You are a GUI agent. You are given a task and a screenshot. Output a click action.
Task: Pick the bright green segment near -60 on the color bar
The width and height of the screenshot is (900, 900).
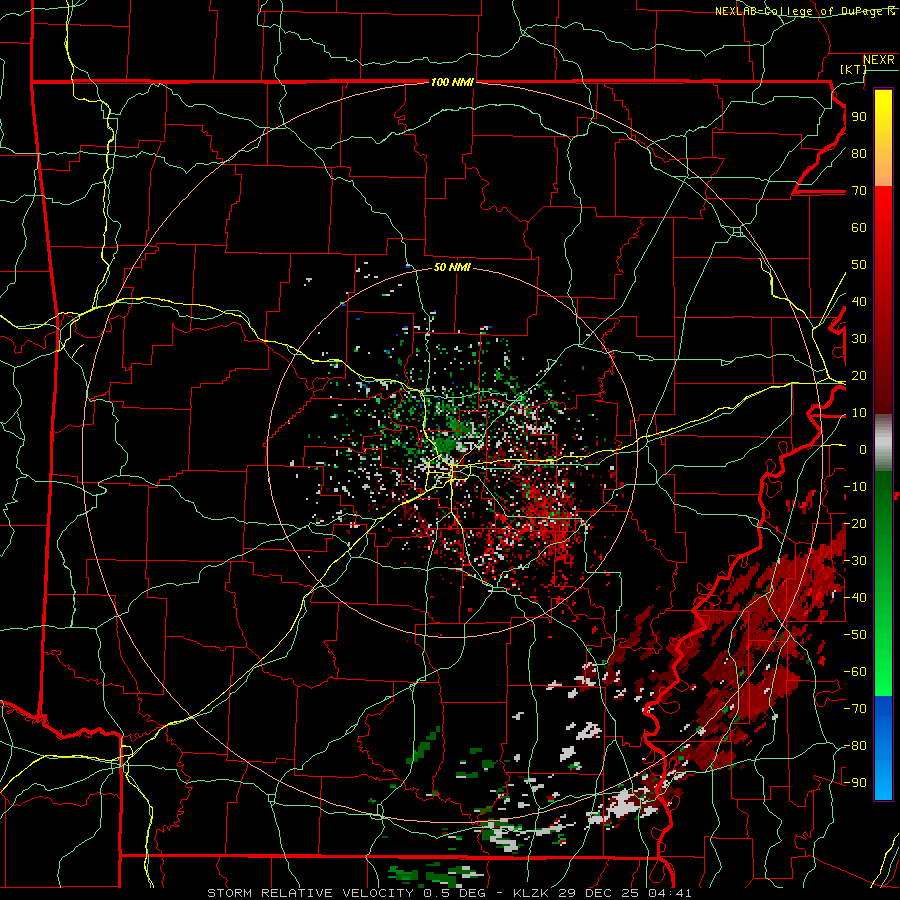[x=883, y=672]
